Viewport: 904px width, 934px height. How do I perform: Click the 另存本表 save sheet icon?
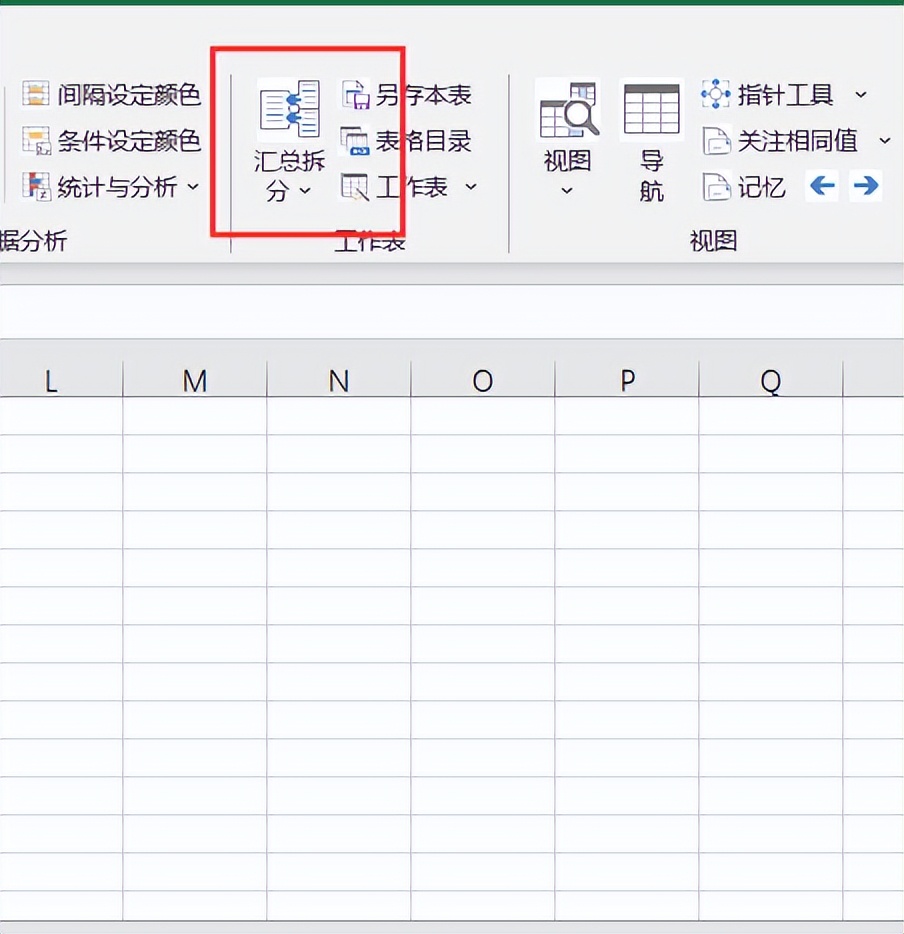pos(355,95)
